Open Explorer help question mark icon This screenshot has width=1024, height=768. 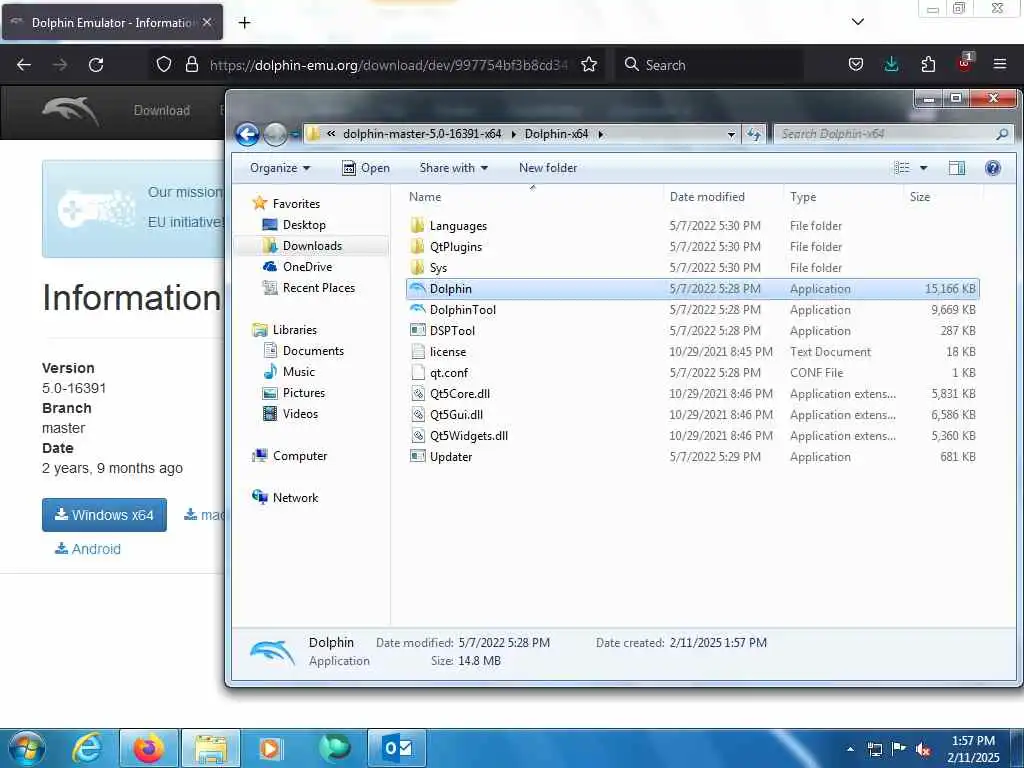tap(993, 168)
